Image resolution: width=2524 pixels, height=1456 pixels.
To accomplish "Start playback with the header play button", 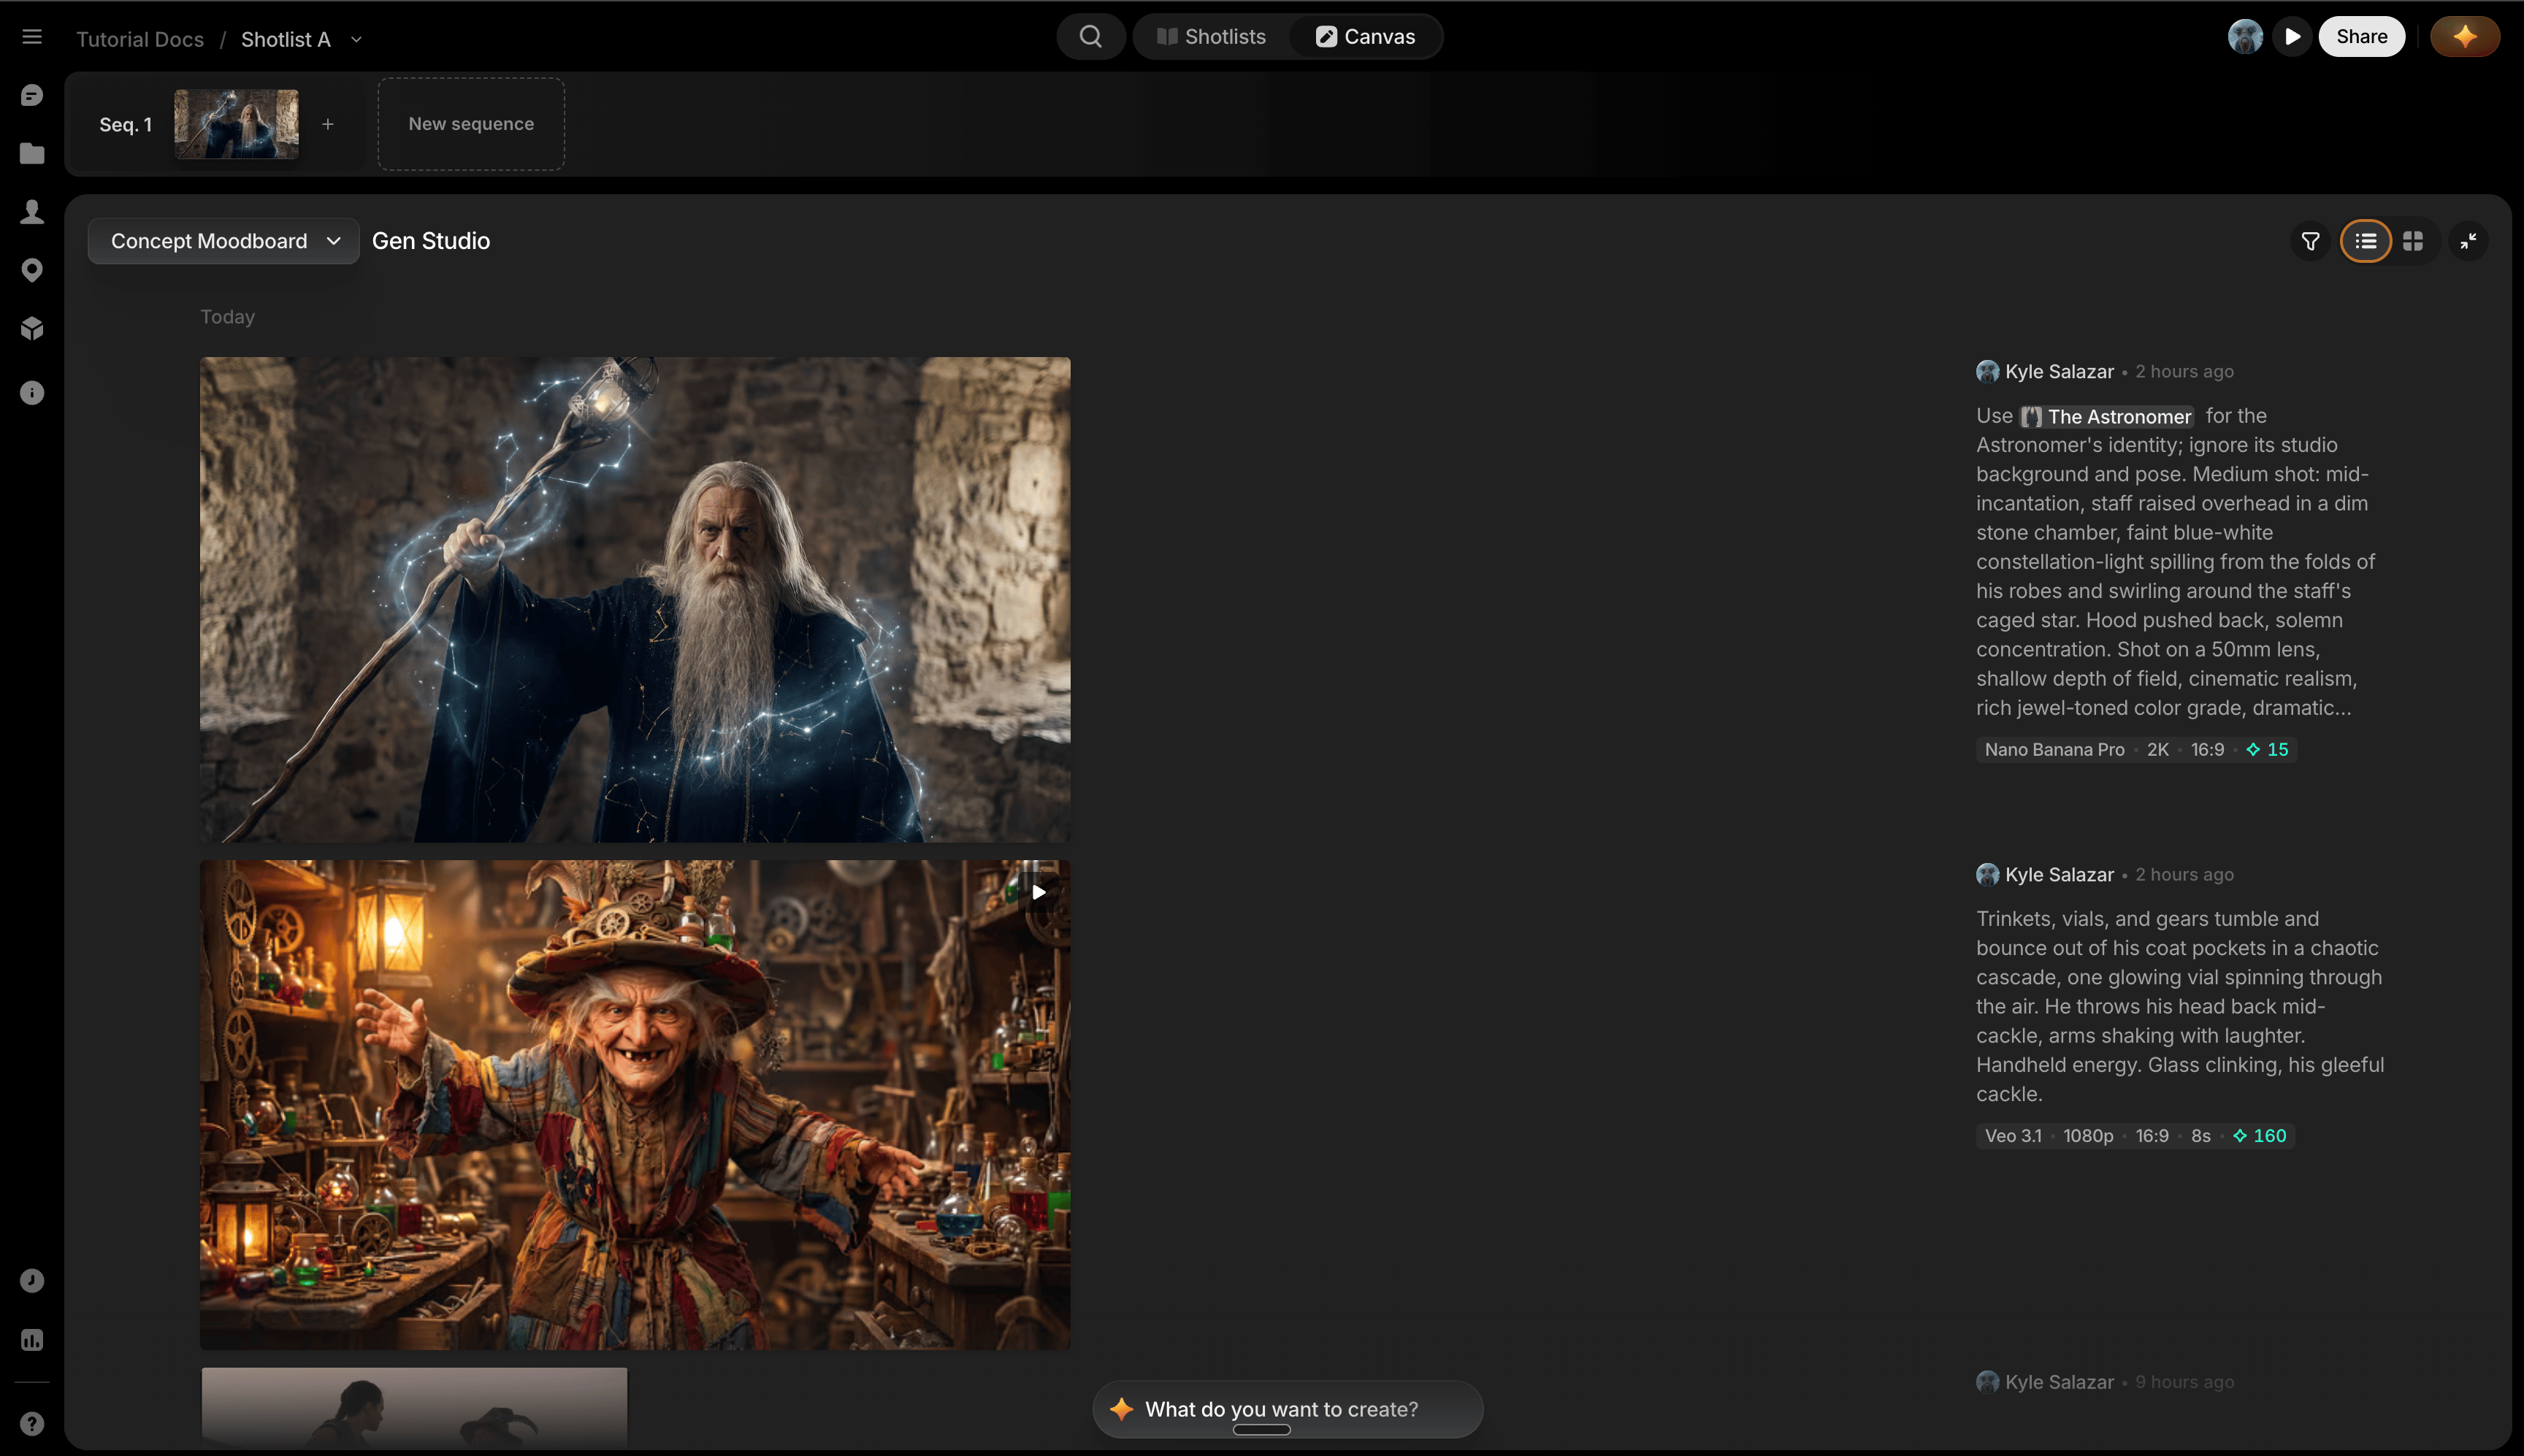I will click(x=2292, y=37).
